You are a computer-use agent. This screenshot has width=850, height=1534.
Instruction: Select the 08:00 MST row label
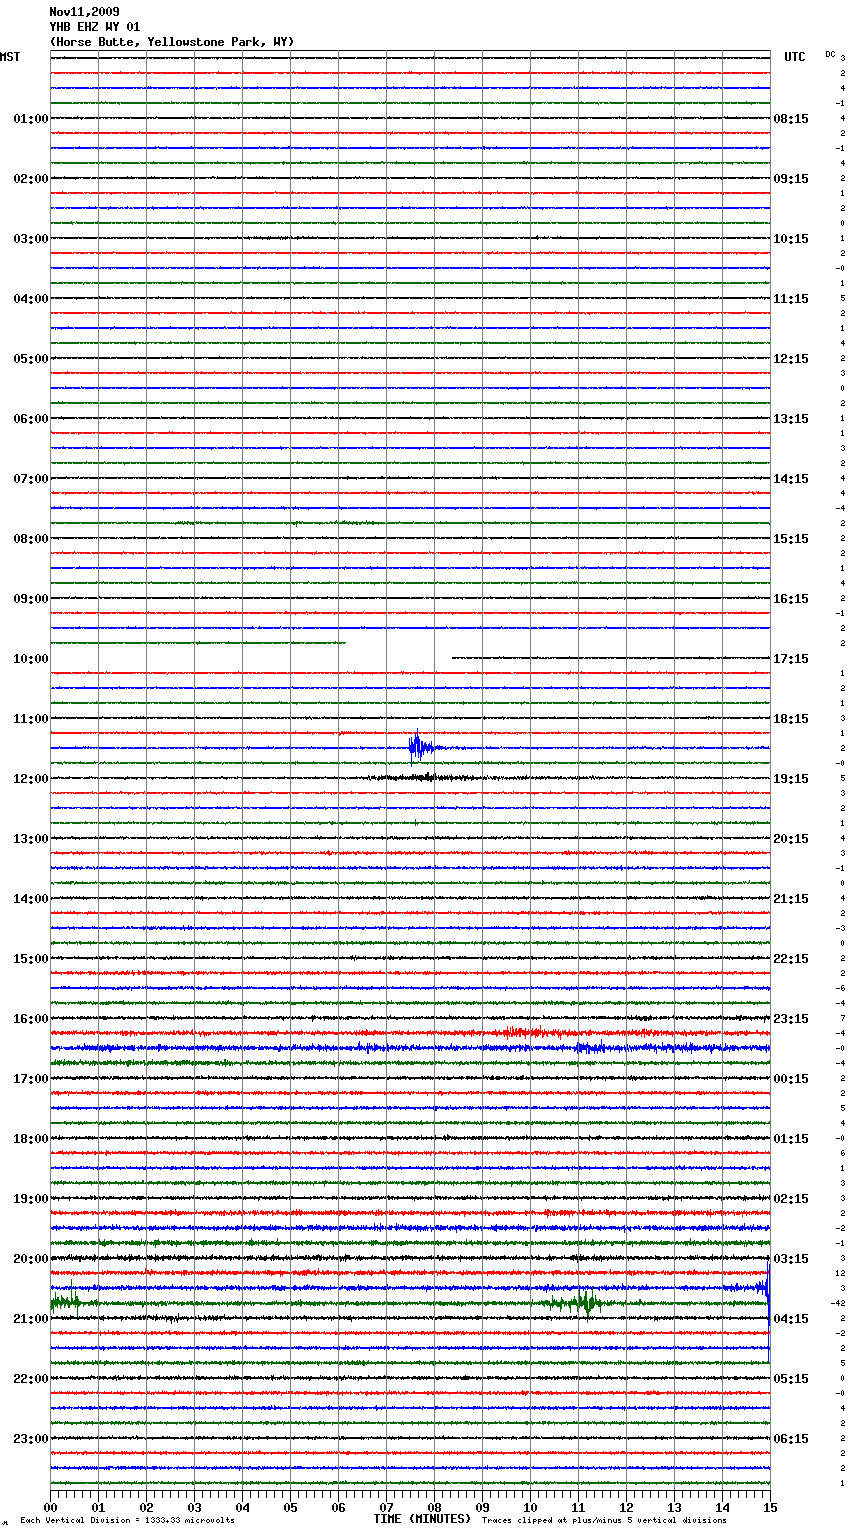tap(31, 539)
